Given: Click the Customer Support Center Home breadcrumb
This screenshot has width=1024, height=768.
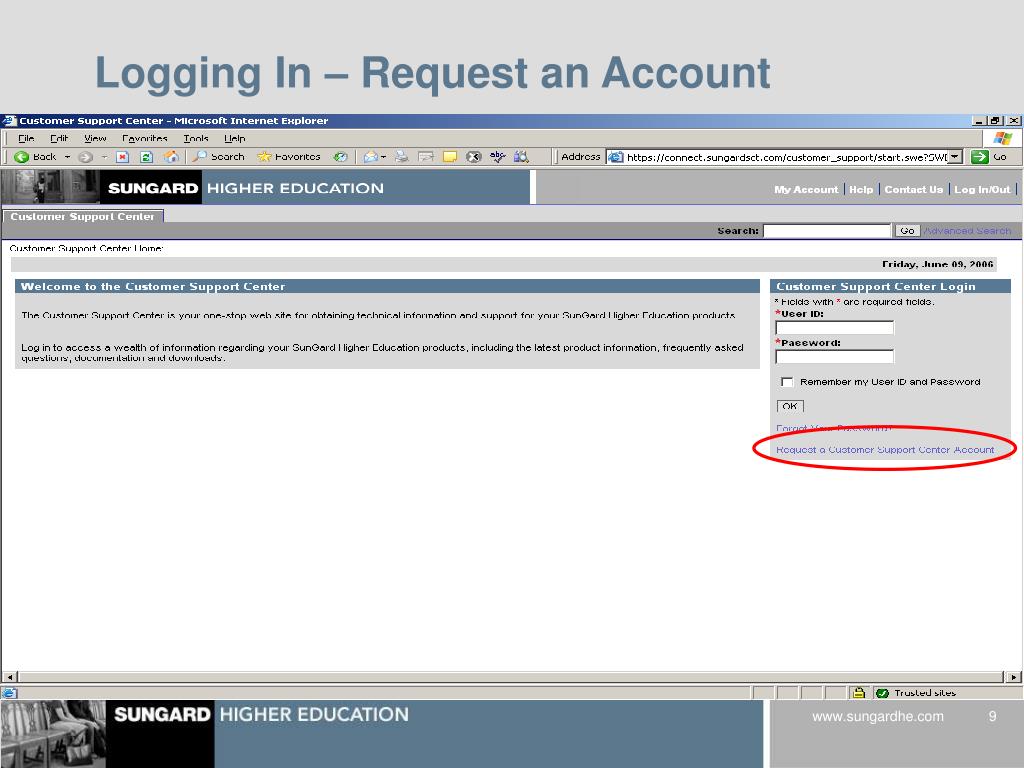Looking at the screenshot, I should coord(86,248).
